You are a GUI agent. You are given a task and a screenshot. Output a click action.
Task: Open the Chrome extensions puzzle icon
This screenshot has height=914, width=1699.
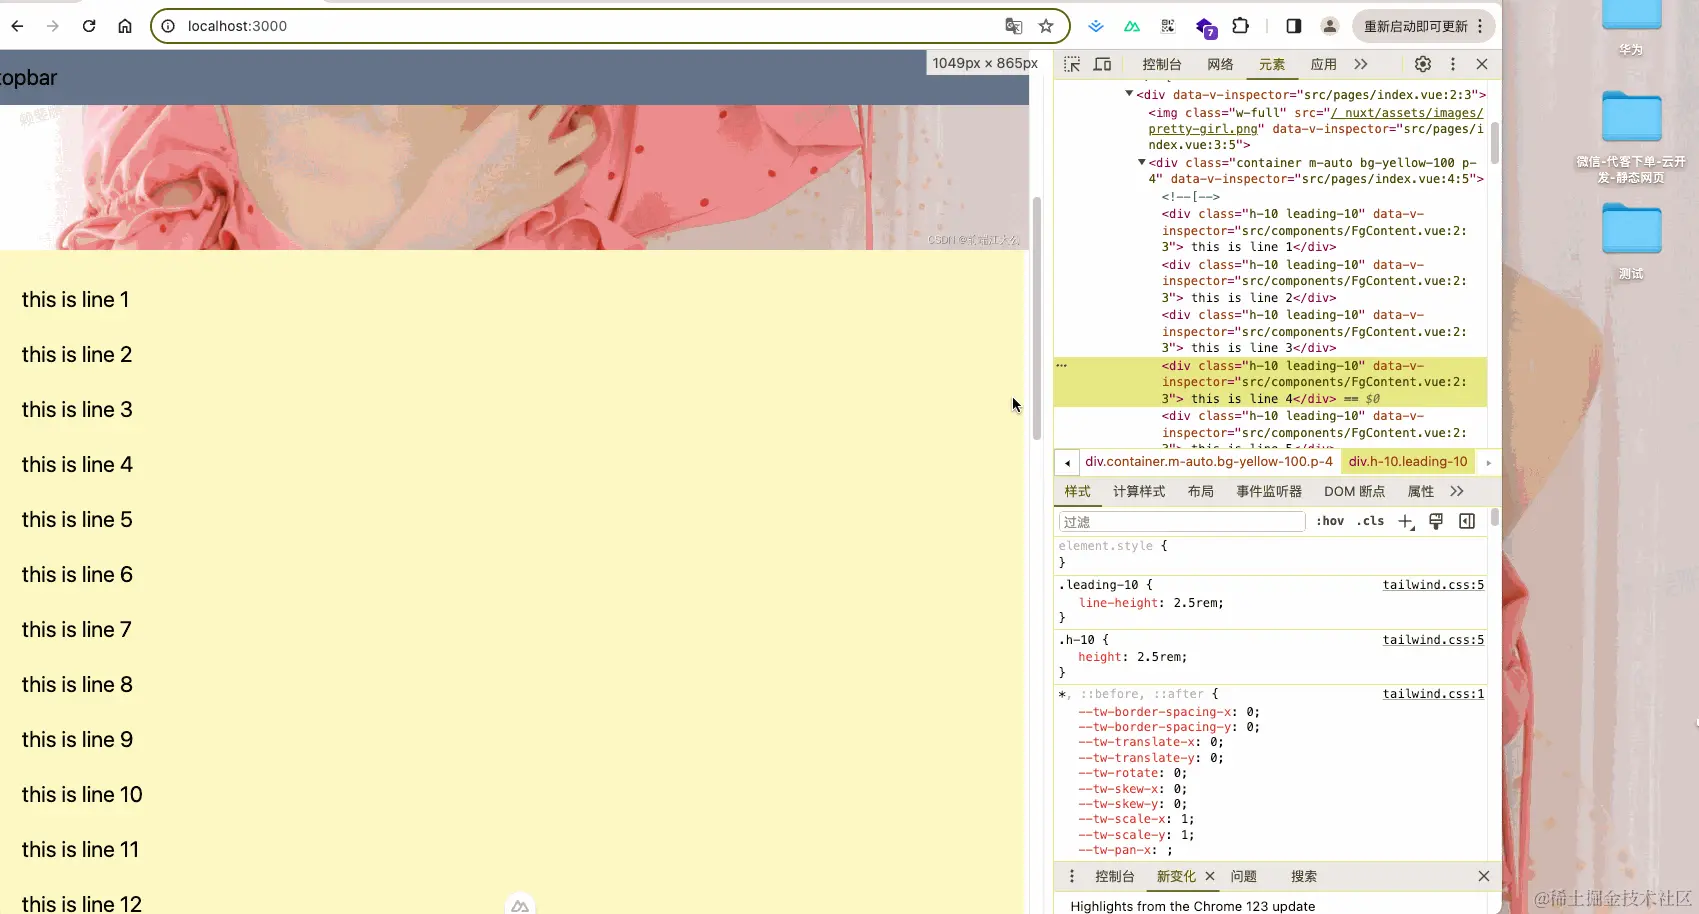point(1240,26)
